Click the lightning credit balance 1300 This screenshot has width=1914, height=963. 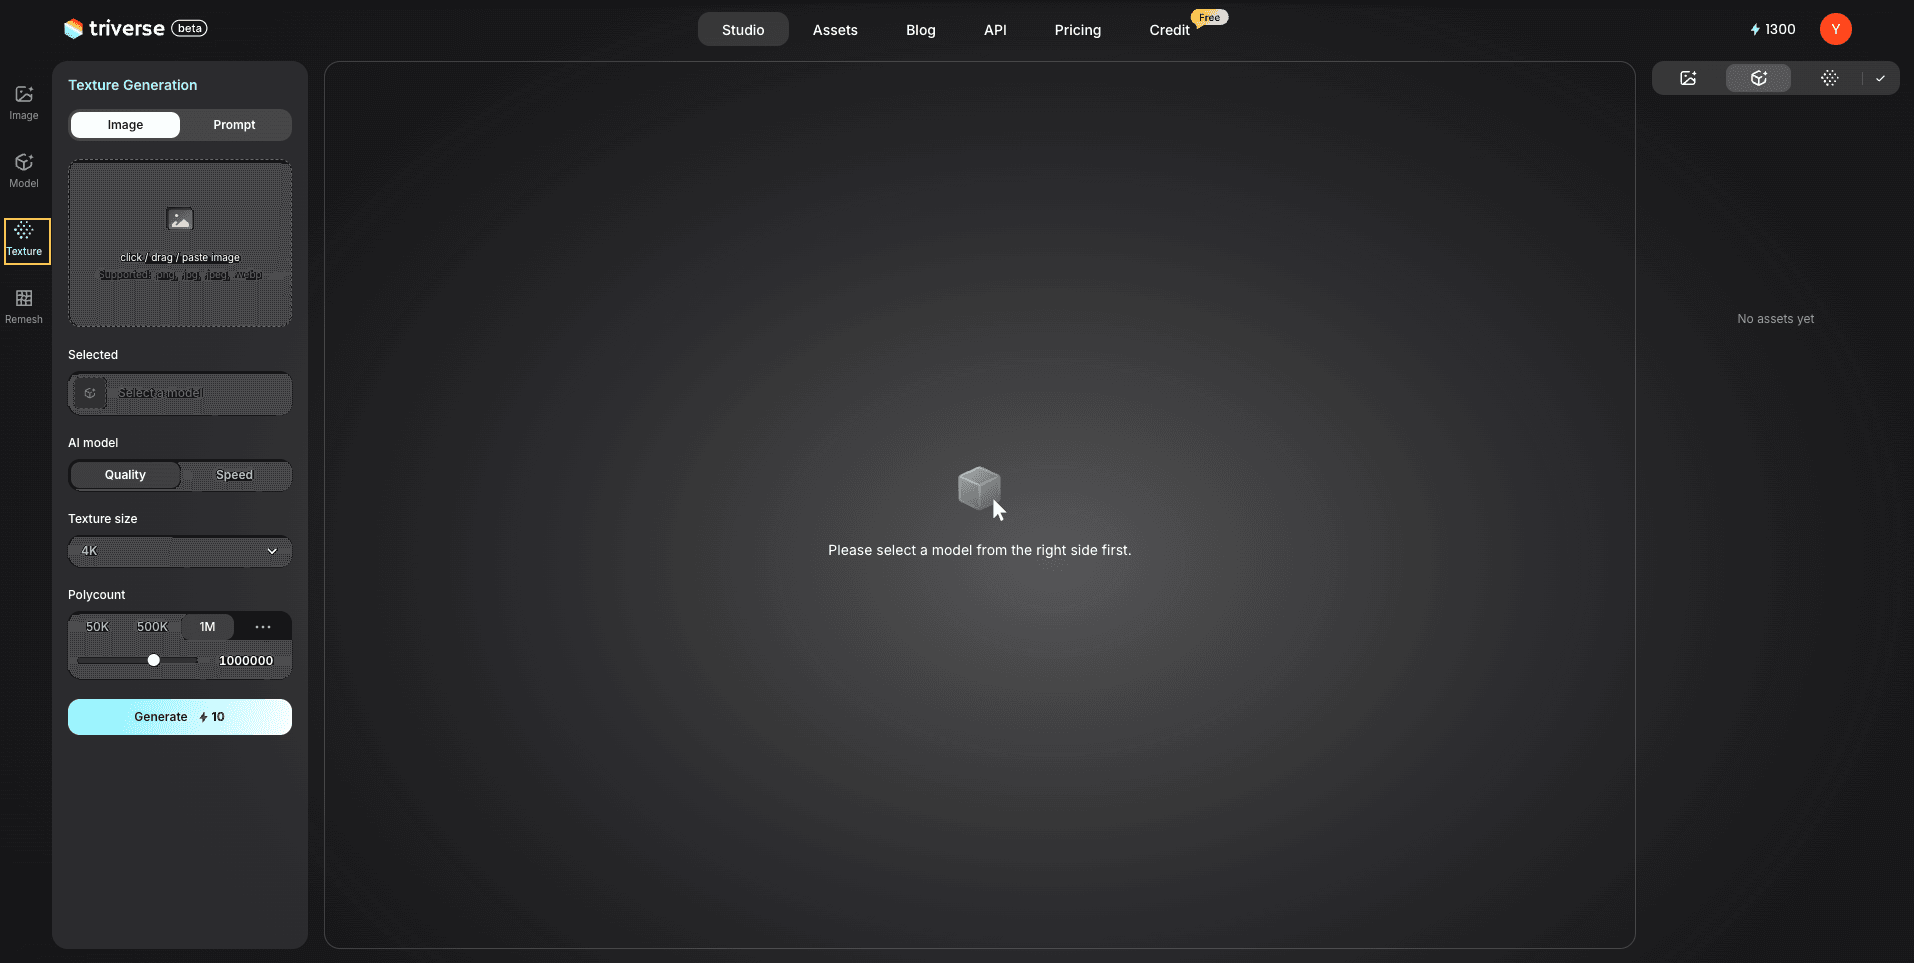[x=1773, y=29]
